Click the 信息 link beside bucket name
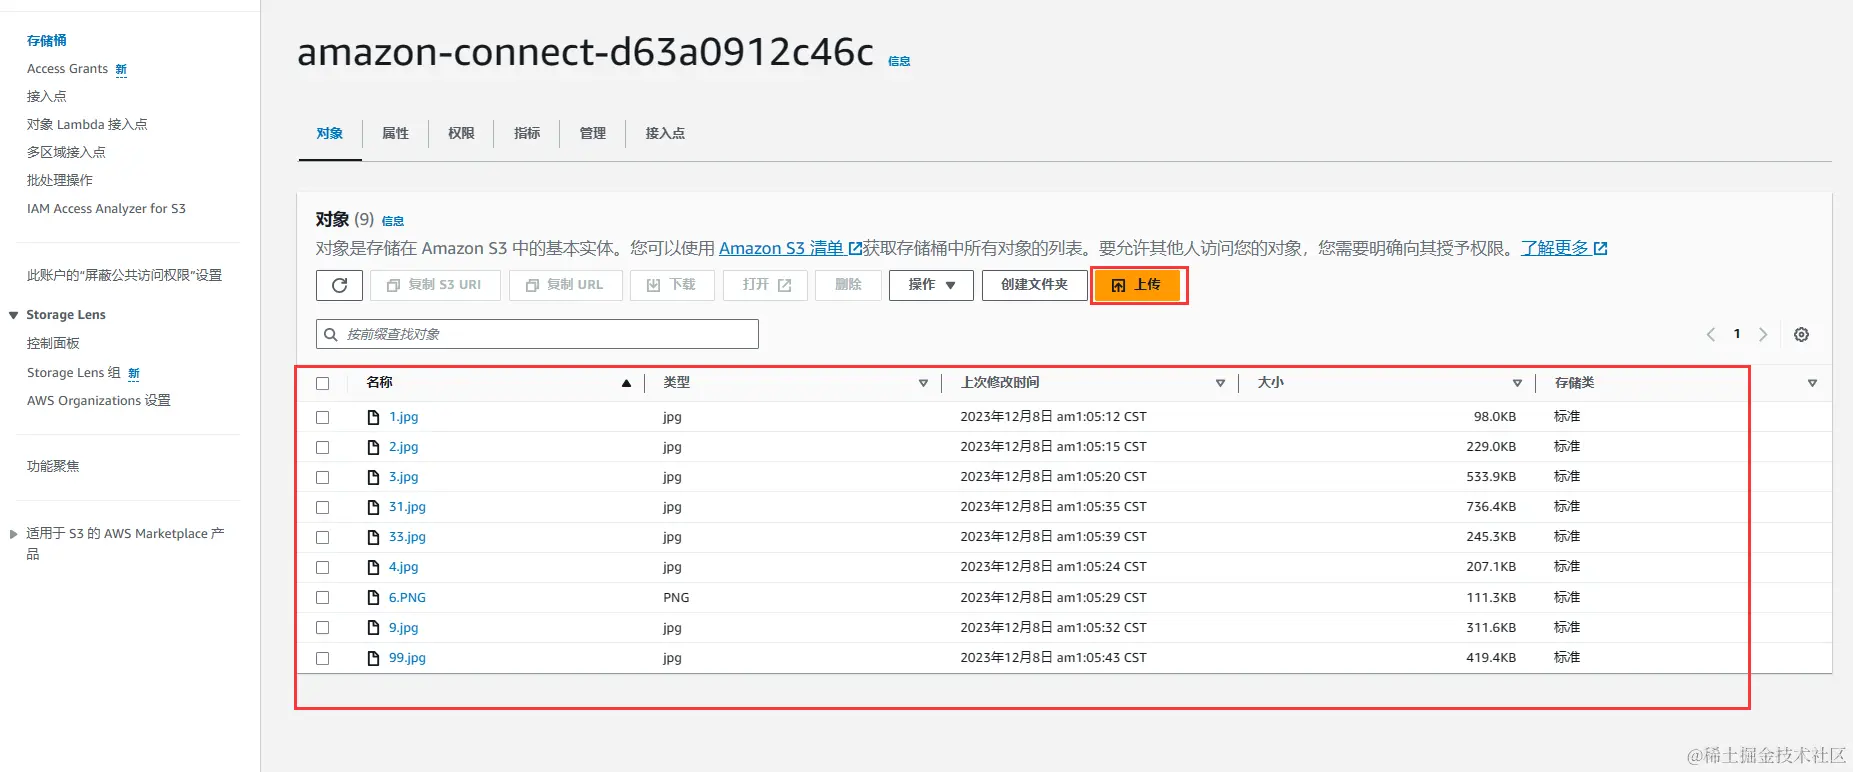The height and width of the screenshot is (772, 1853). tap(899, 61)
